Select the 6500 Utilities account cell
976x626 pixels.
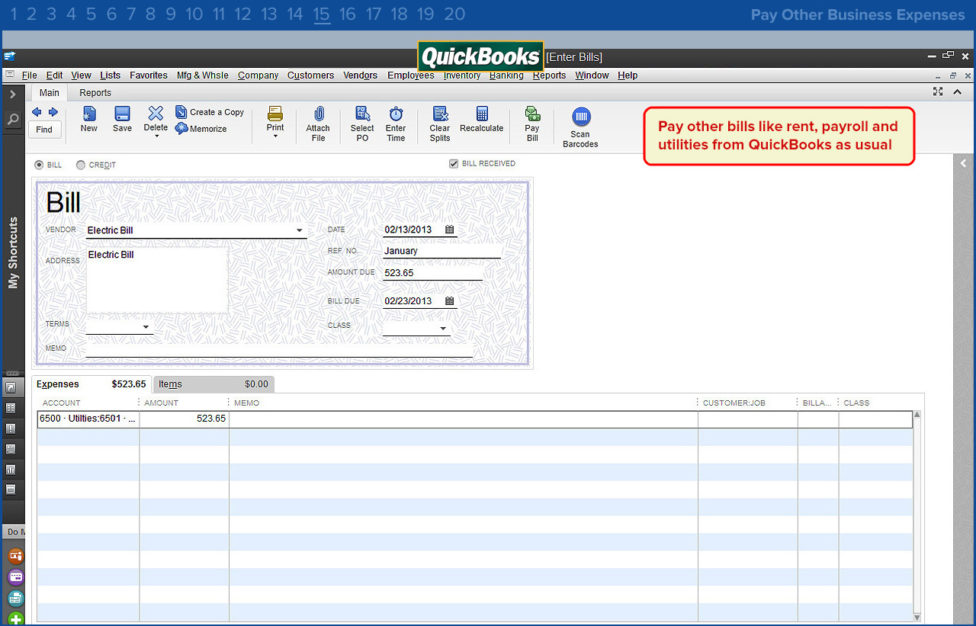(88, 419)
